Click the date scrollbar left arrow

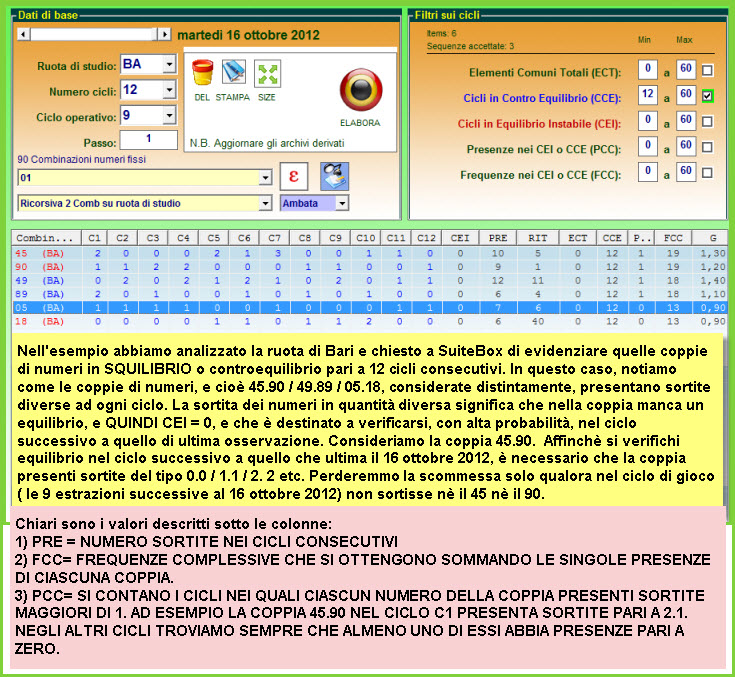(x=23, y=34)
